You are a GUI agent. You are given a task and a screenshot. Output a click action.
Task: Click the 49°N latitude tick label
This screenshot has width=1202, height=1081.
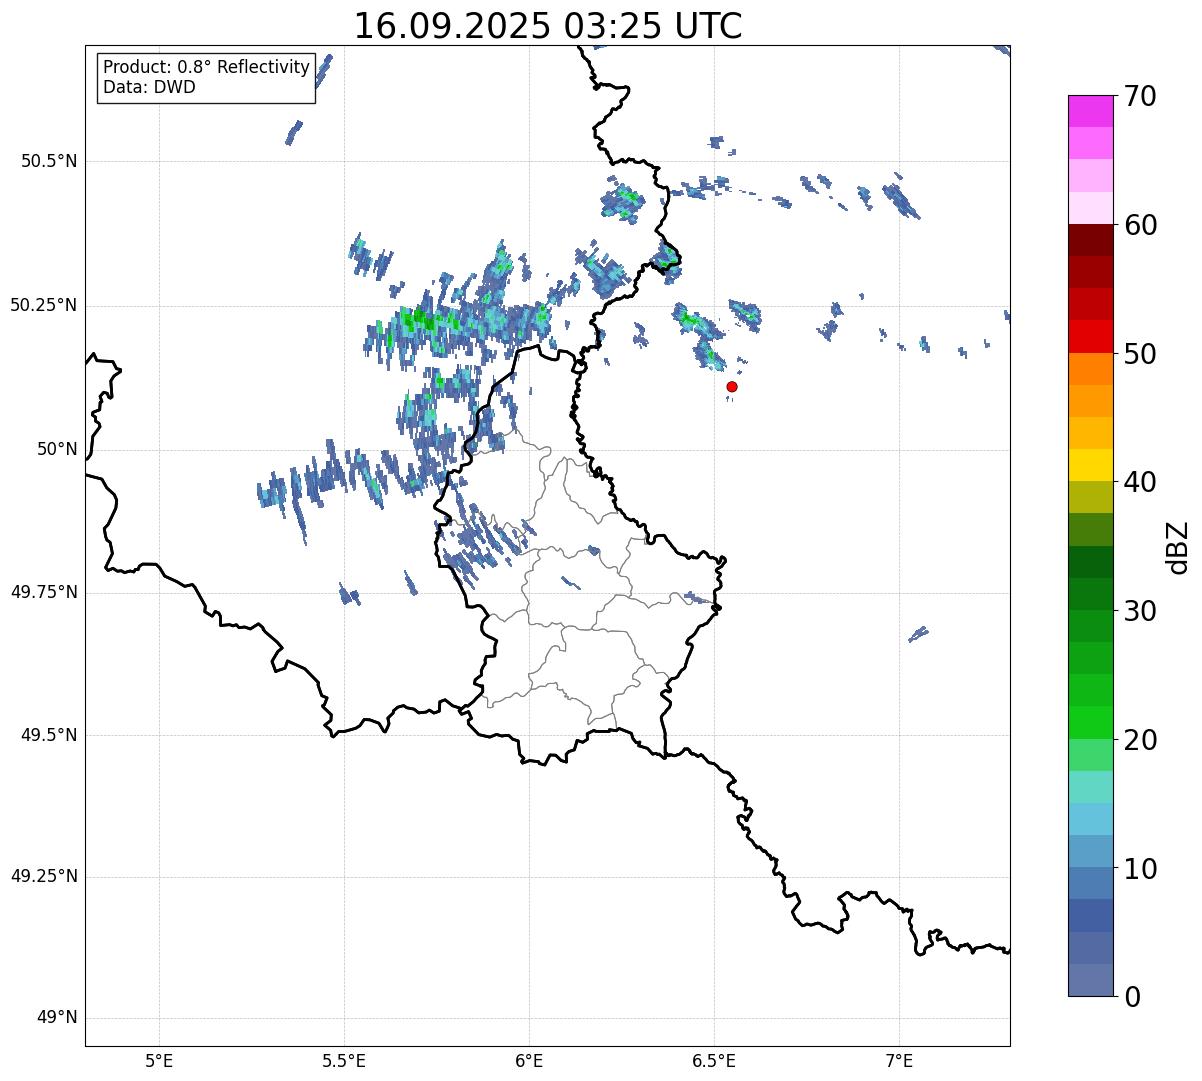56,1018
